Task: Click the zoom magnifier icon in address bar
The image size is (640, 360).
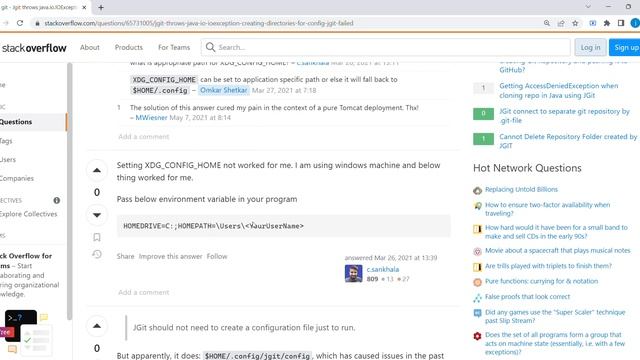Action: pos(547,23)
